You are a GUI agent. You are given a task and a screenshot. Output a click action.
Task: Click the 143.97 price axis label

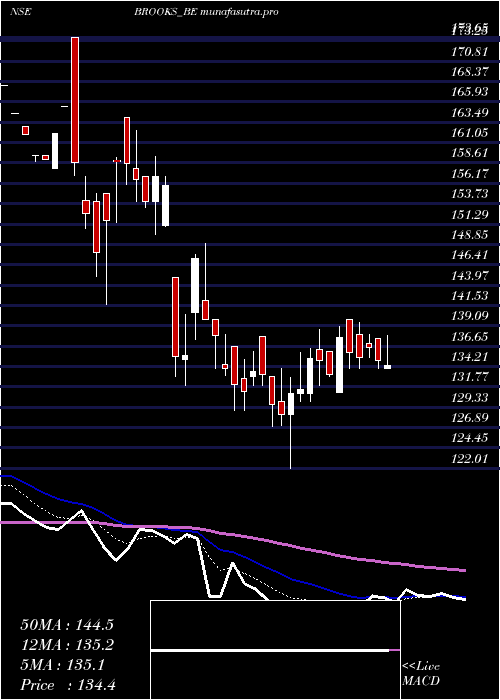coord(469,275)
